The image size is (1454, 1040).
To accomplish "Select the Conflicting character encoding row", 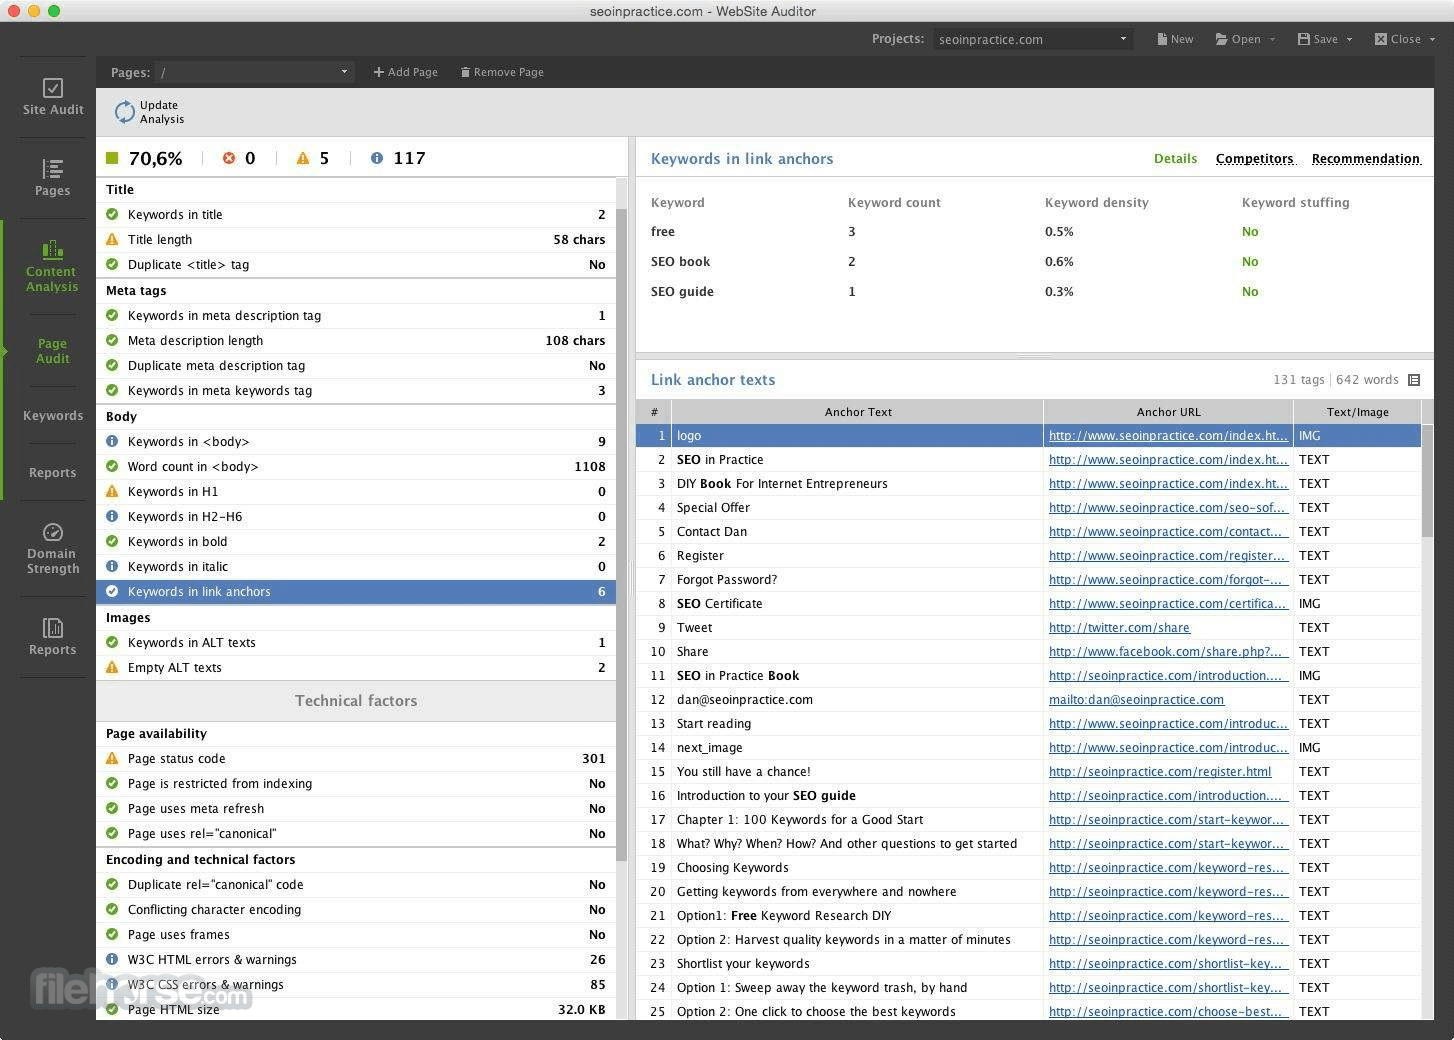I will pyautogui.click(x=356, y=910).
